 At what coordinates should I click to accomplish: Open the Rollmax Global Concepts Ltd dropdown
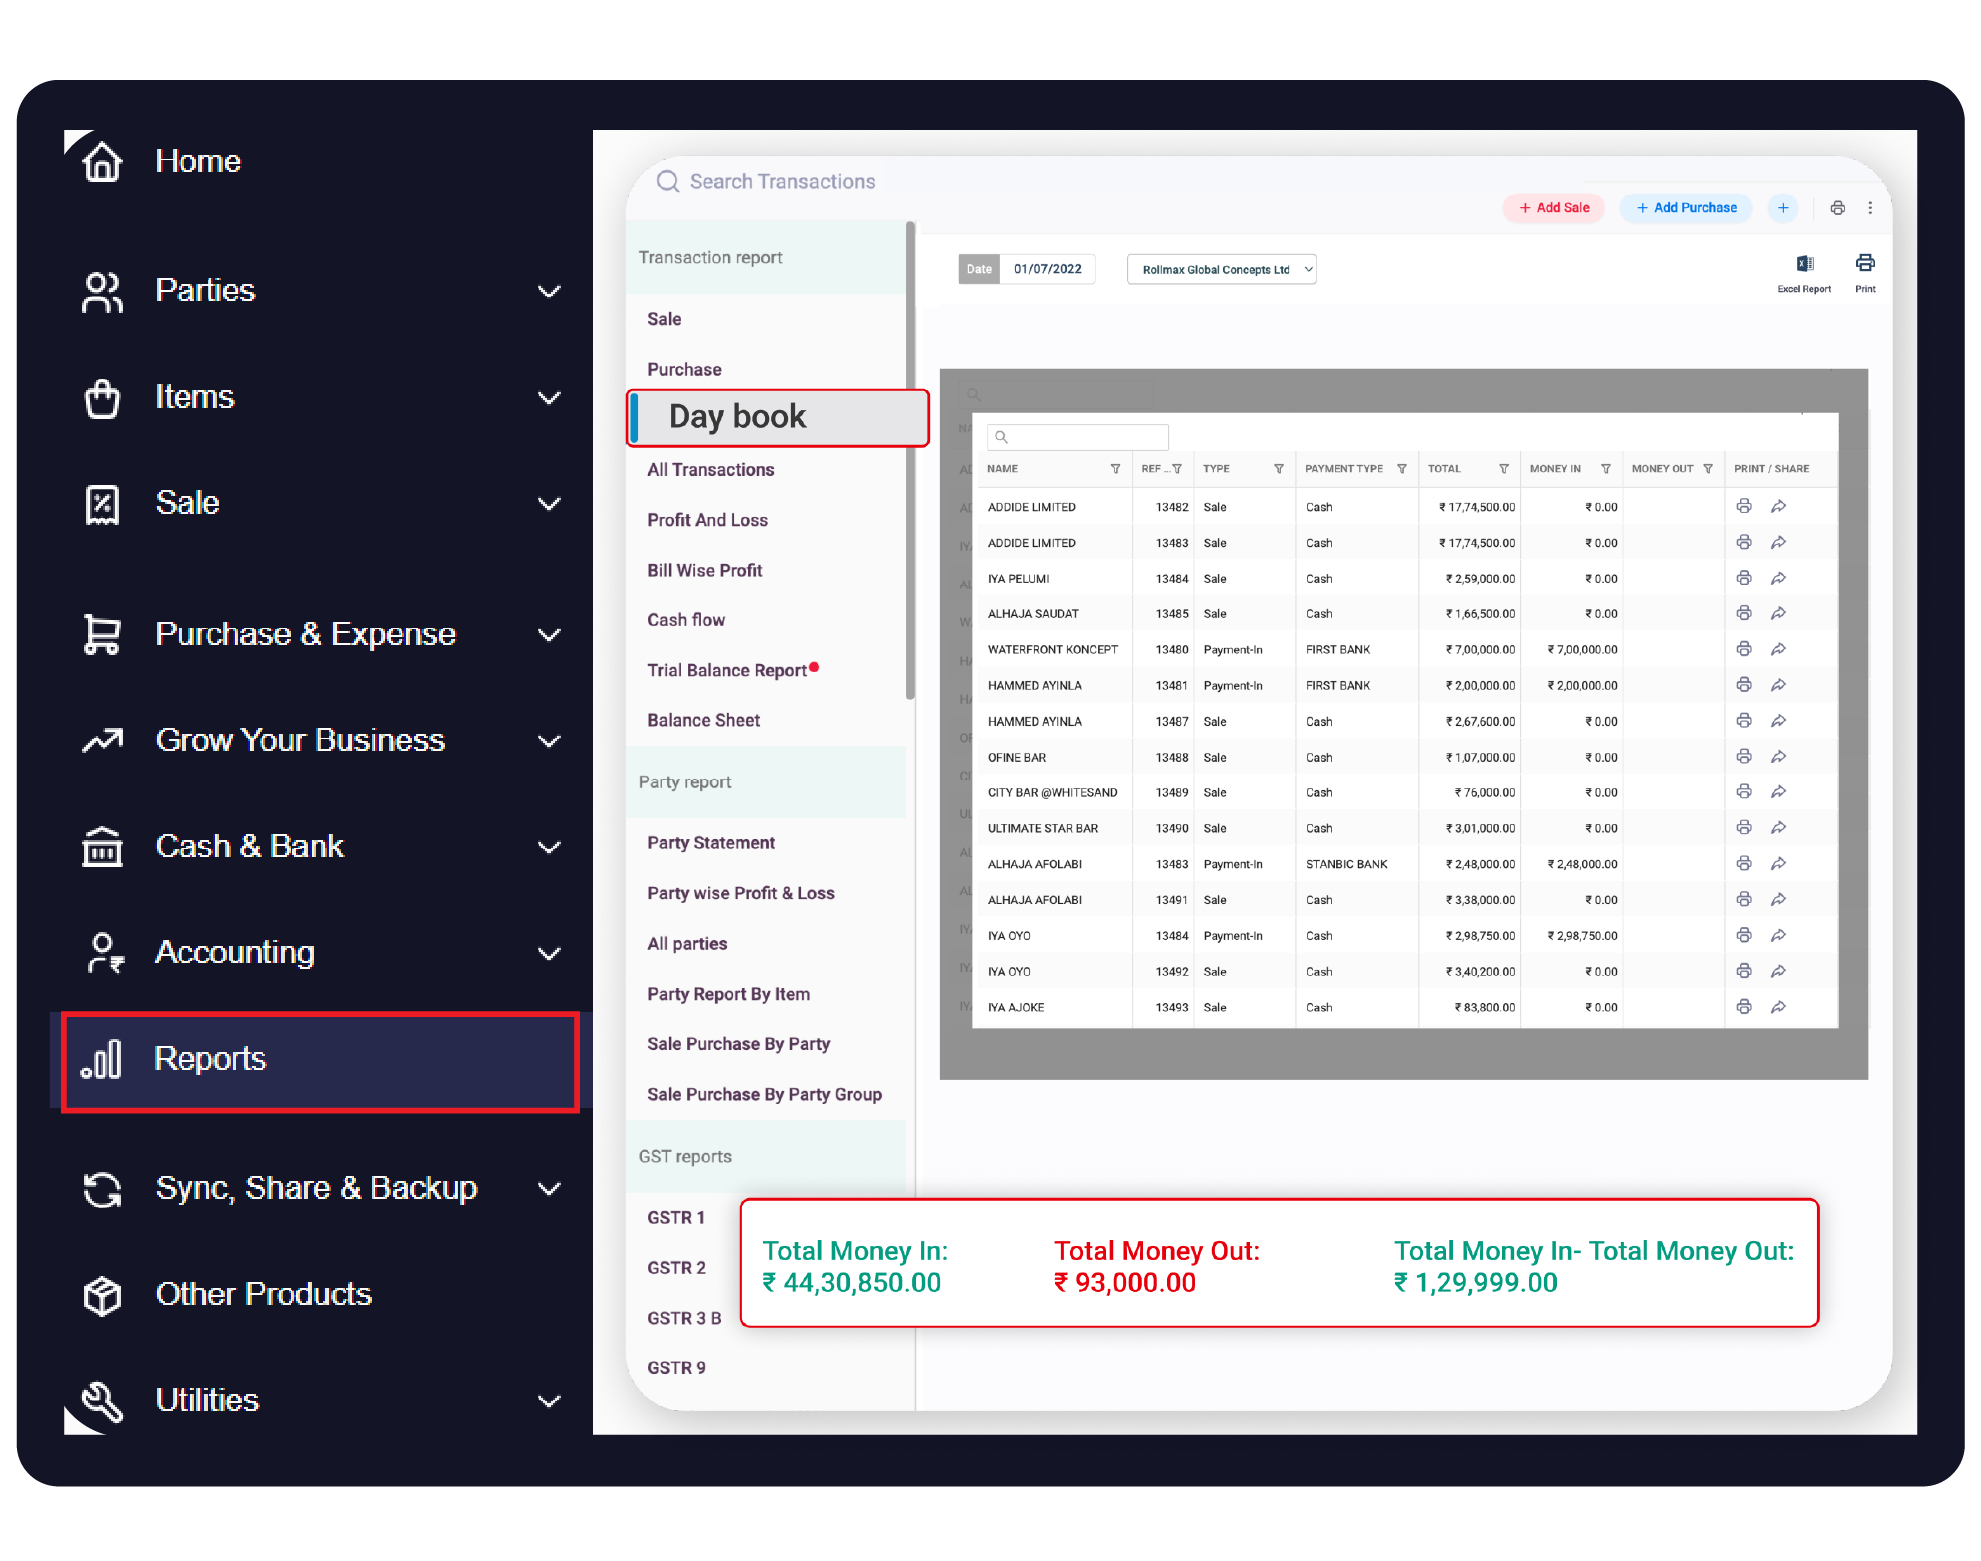pos(1221,268)
